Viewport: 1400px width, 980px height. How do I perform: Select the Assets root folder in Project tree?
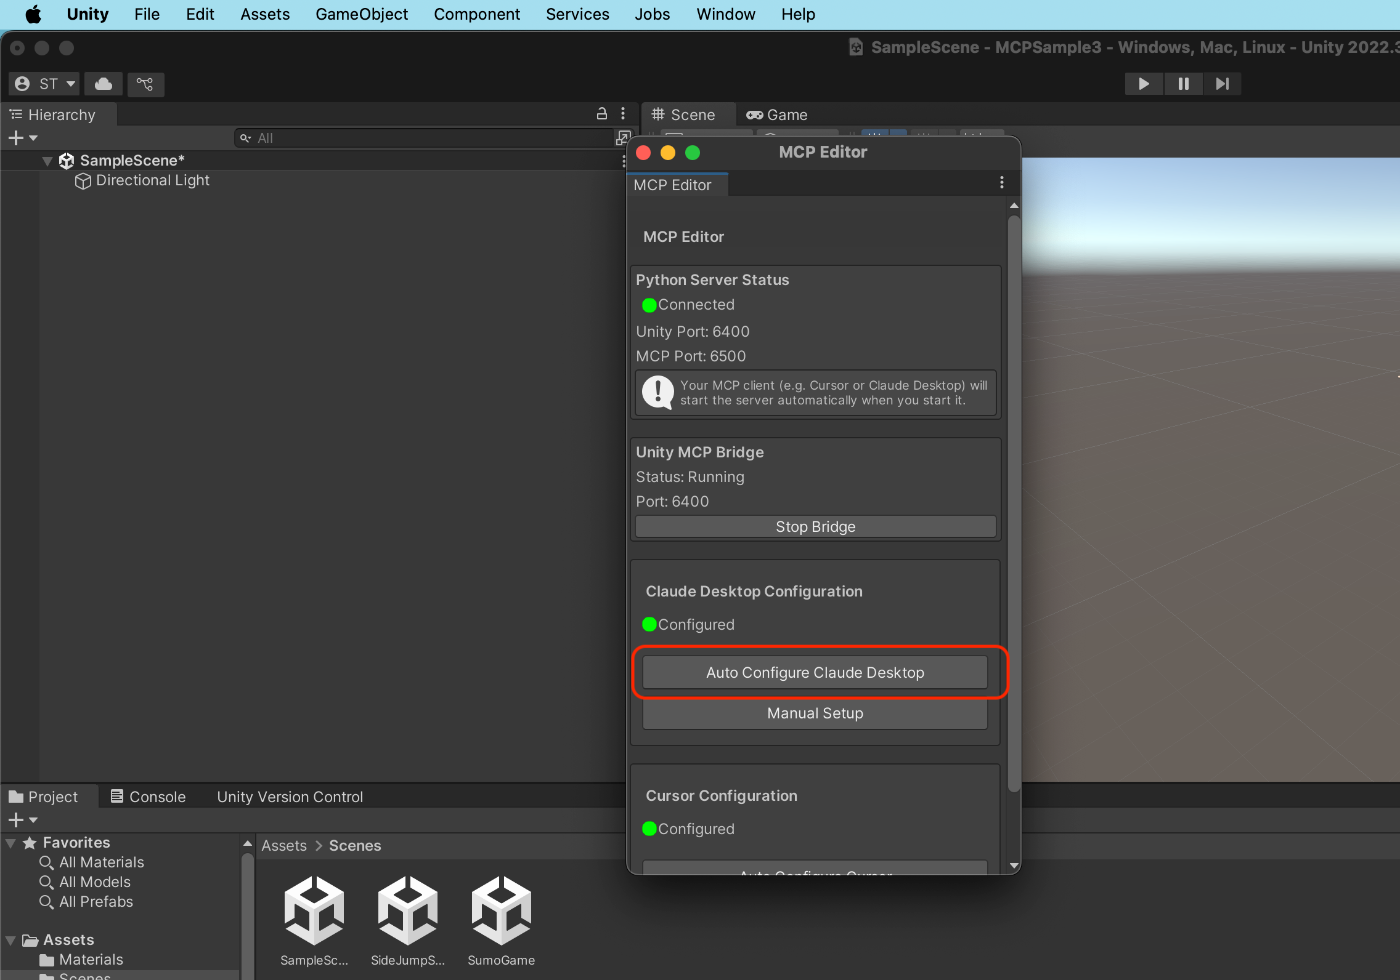pyautogui.click(x=68, y=940)
